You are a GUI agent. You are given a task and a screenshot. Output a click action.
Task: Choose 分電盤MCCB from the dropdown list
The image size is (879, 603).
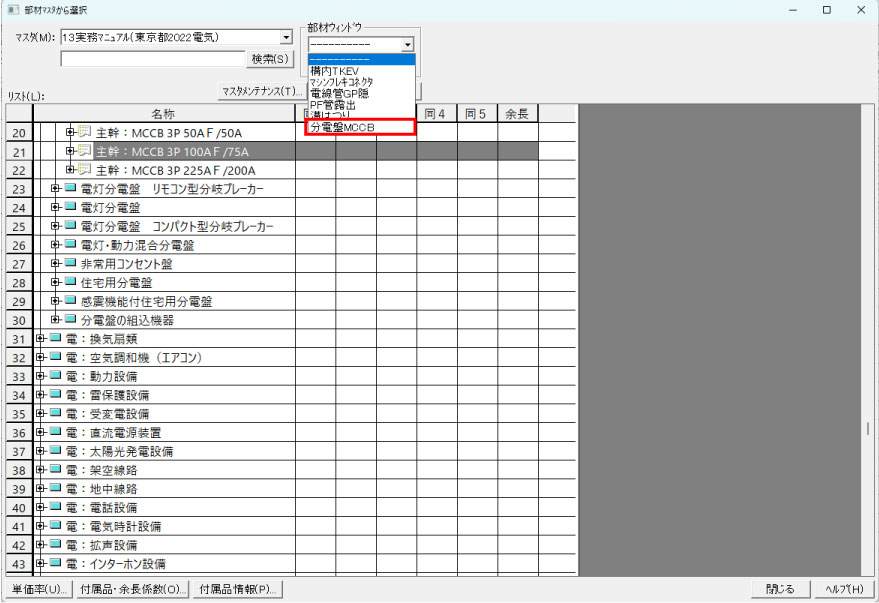[x=362, y=127]
